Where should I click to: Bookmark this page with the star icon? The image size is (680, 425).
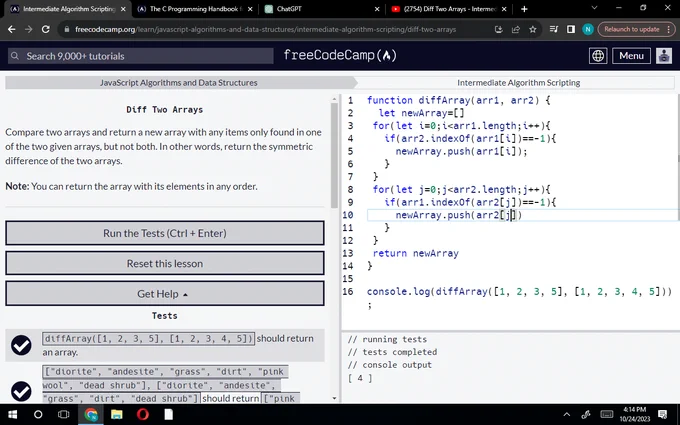[x=533, y=29]
